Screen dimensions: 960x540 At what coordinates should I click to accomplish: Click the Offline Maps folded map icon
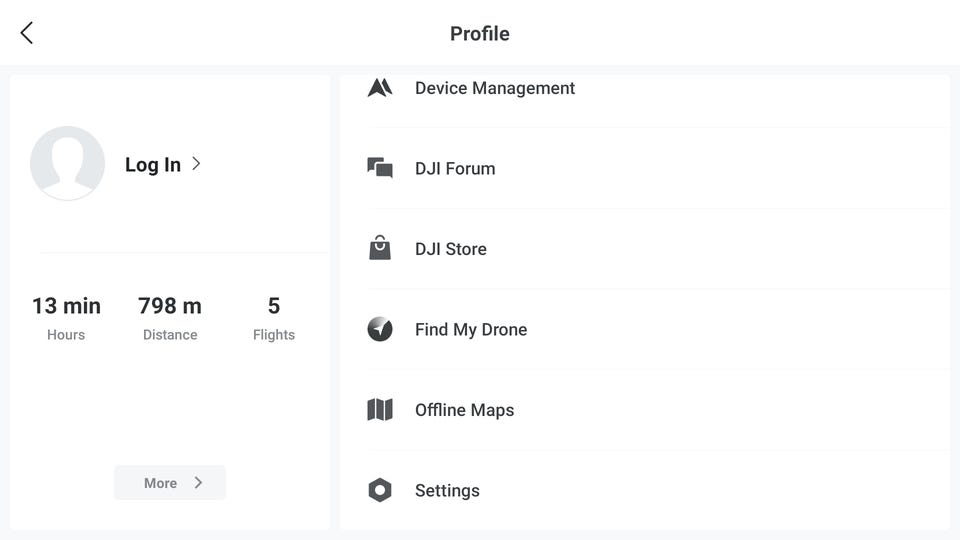[x=380, y=410]
